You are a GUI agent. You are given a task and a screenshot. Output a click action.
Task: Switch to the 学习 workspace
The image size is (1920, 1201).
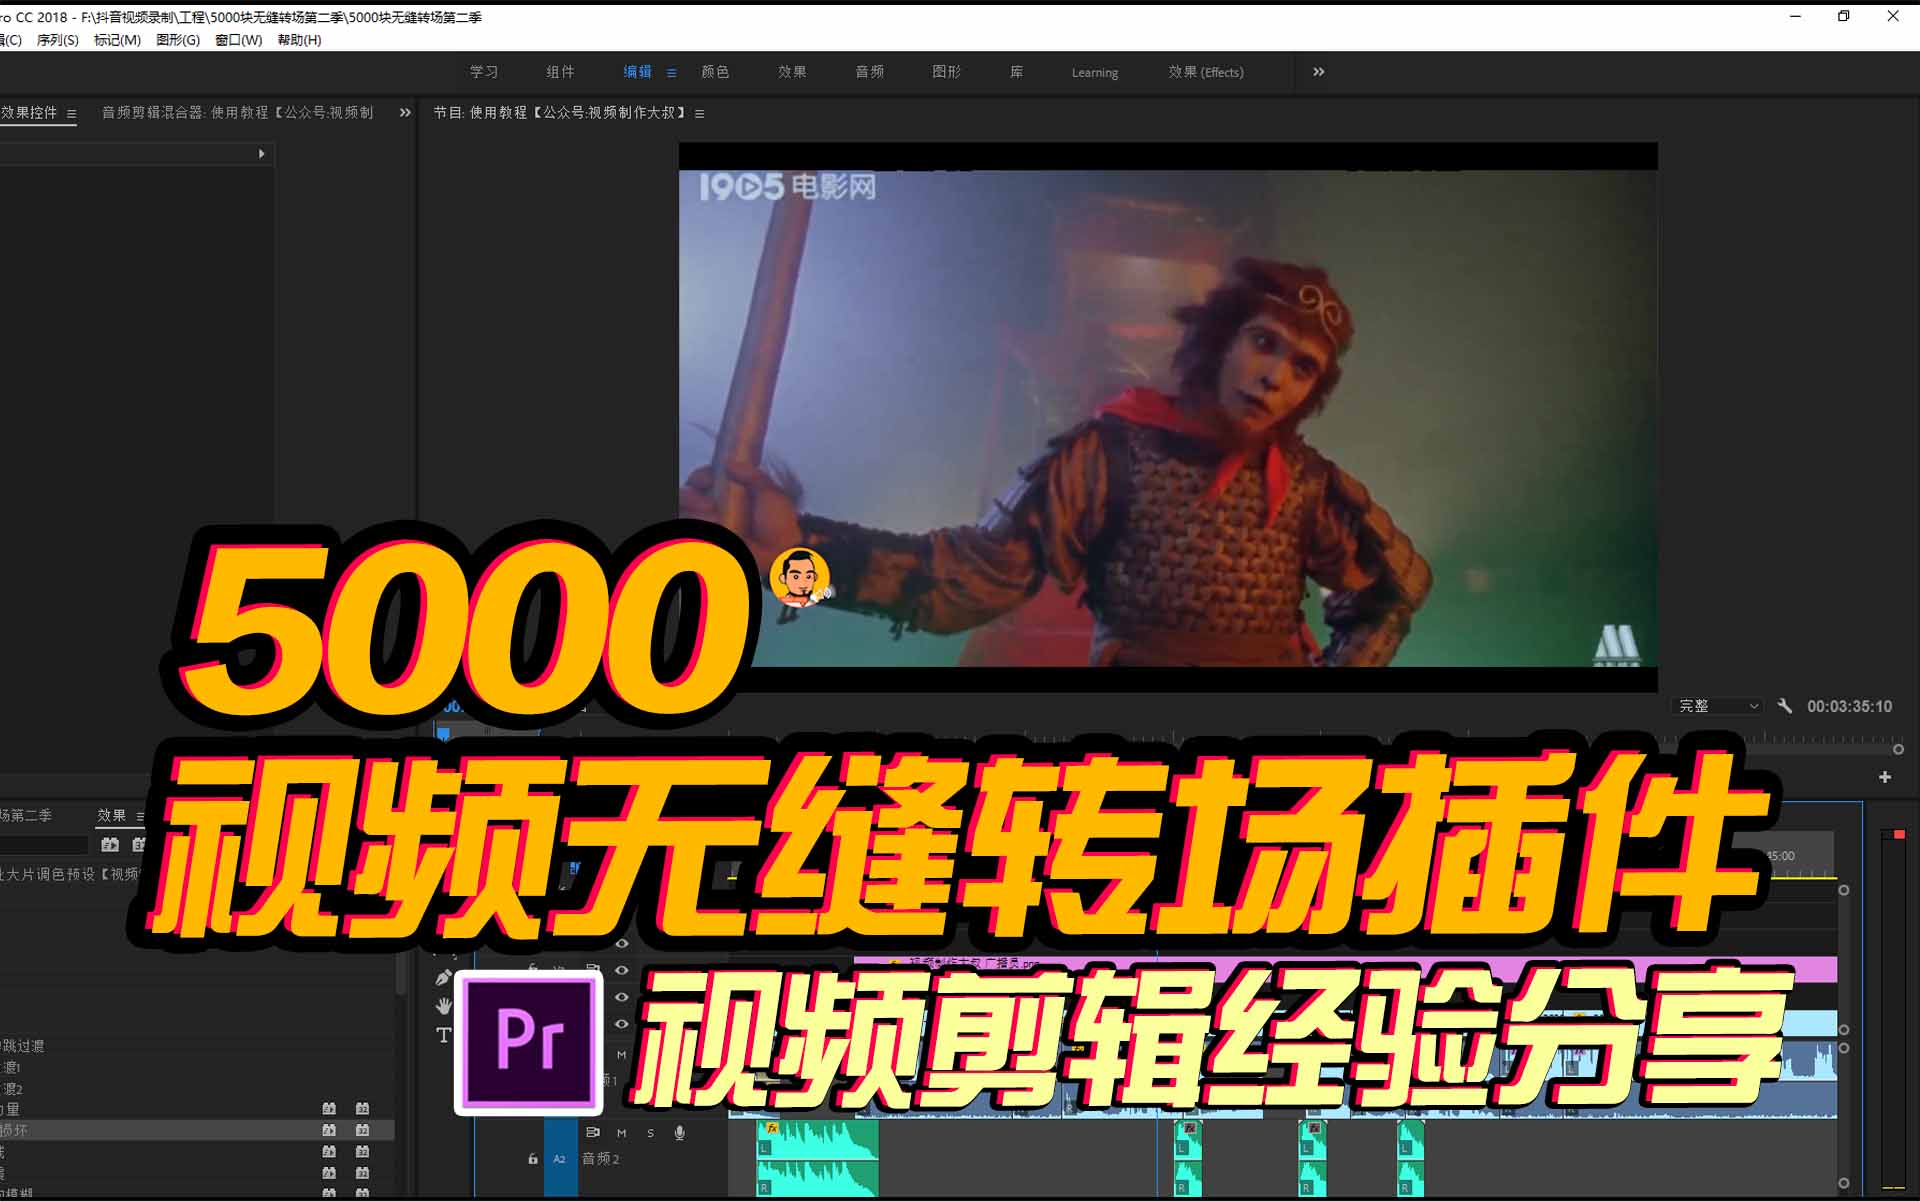(x=484, y=72)
